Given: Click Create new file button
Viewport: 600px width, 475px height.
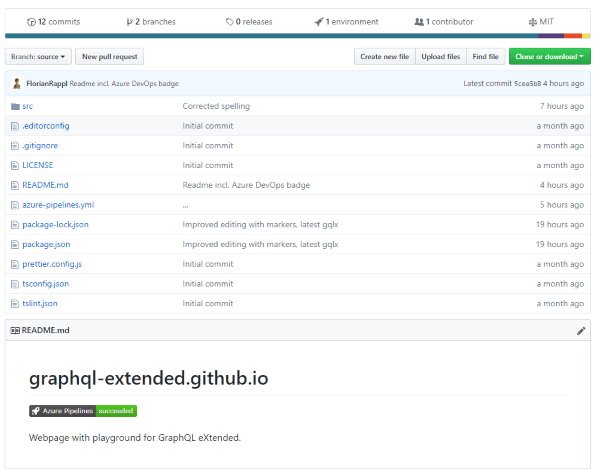Looking at the screenshot, I should [x=385, y=57].
